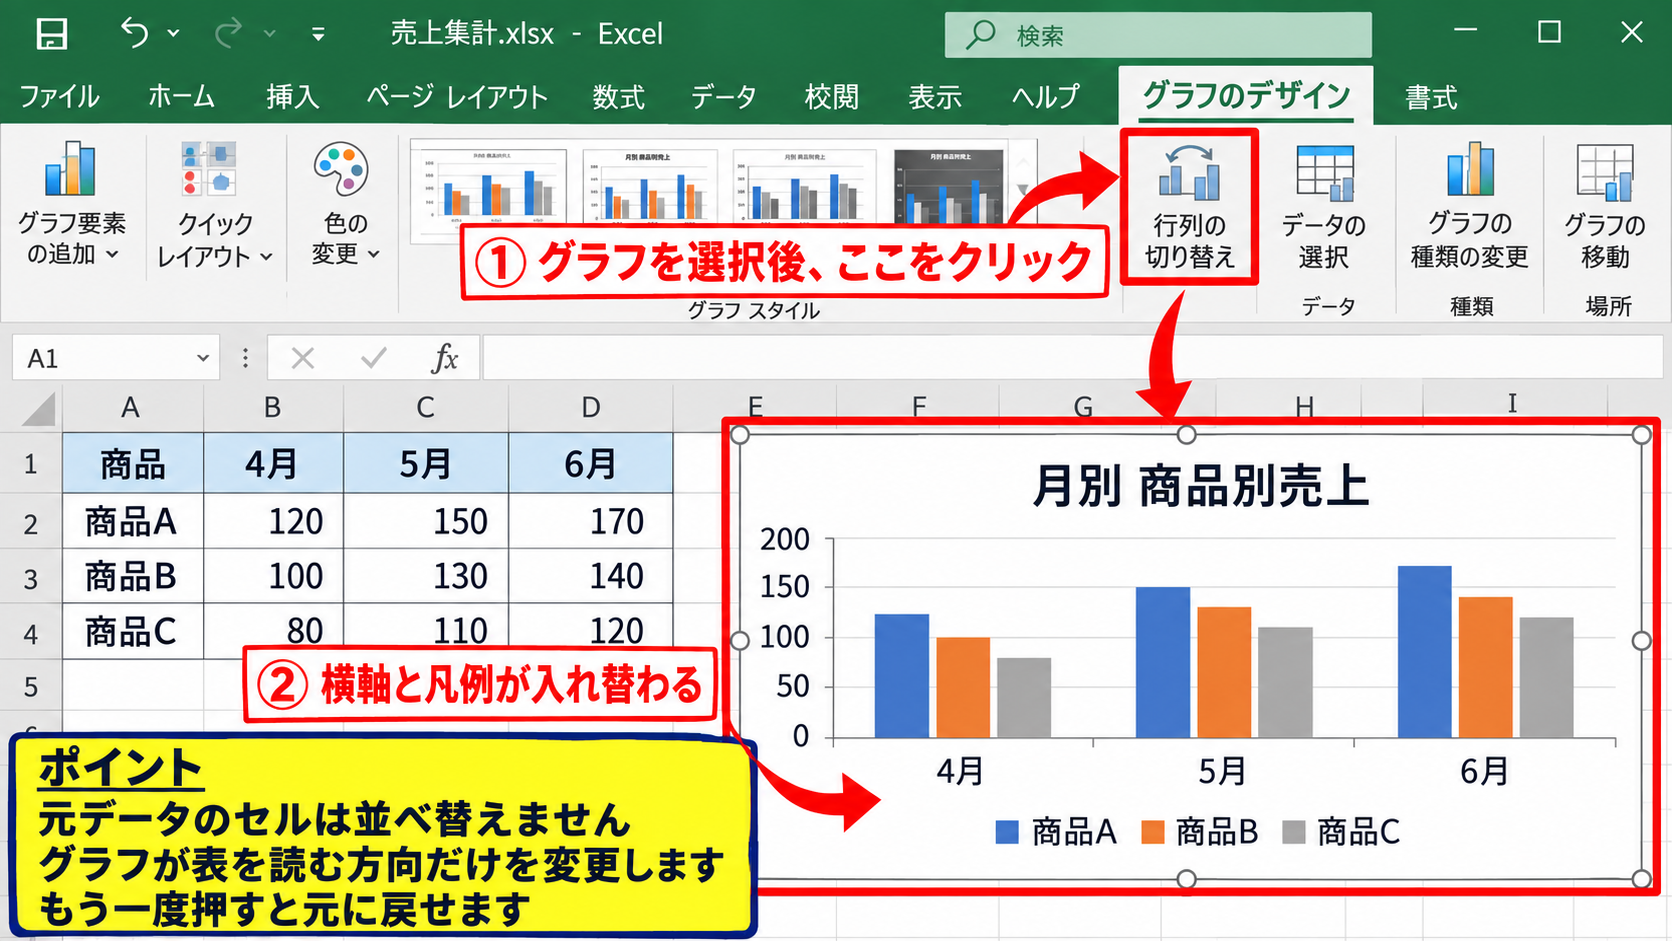Viewport: 1672px width, 941px height.
Task: Click cell containing 商品A
Action: click(133, 521)
